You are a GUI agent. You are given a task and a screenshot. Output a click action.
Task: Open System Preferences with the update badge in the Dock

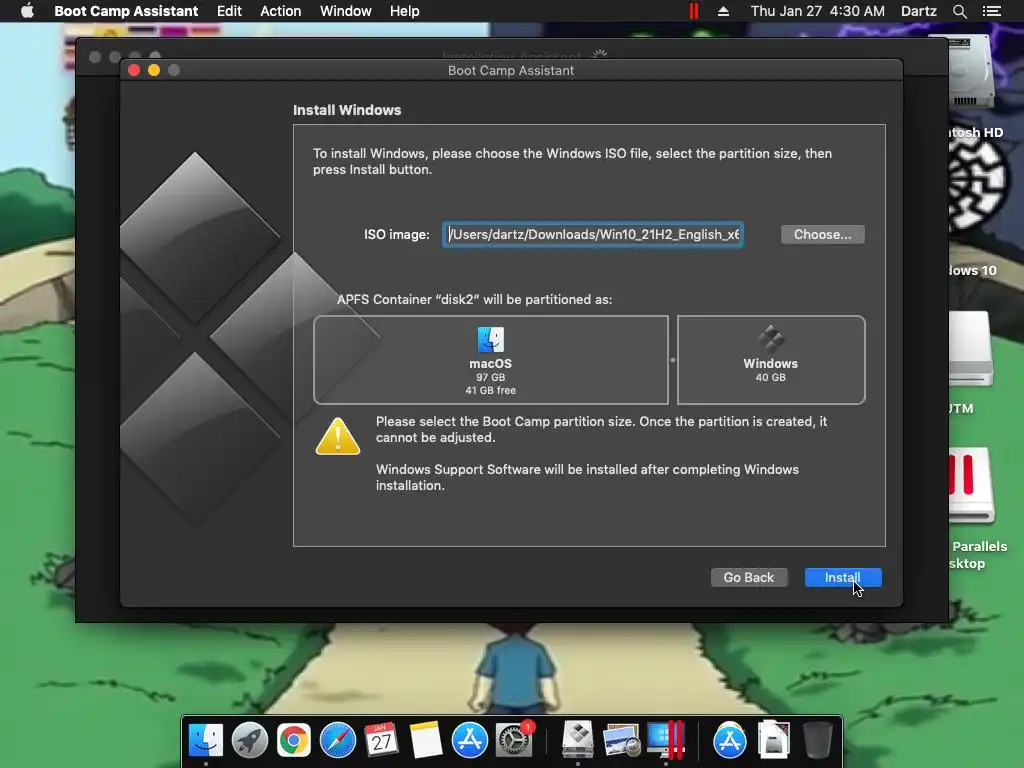click(514, 740)
